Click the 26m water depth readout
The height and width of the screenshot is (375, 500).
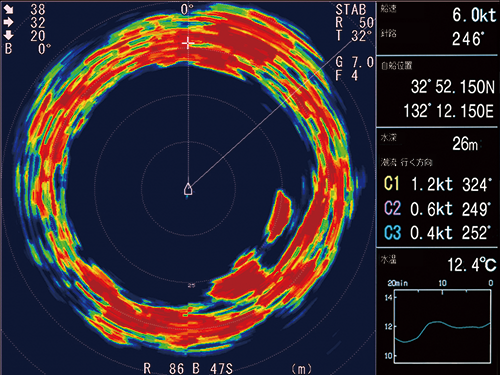[465, 144]
